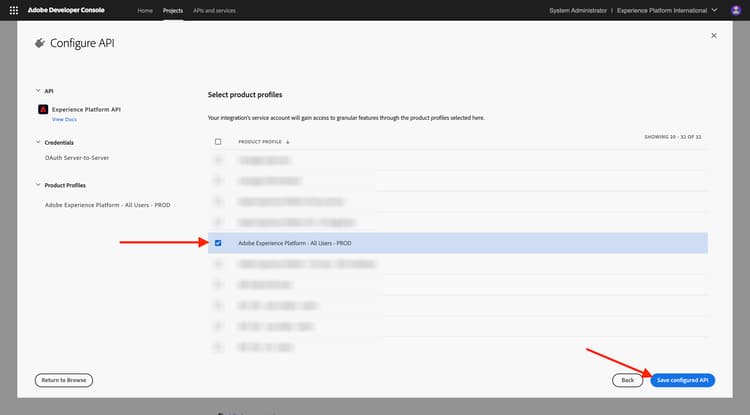Screen dimensions: 750x415
Task: Collapse the Product Profiles section
Action: point(38,185)
